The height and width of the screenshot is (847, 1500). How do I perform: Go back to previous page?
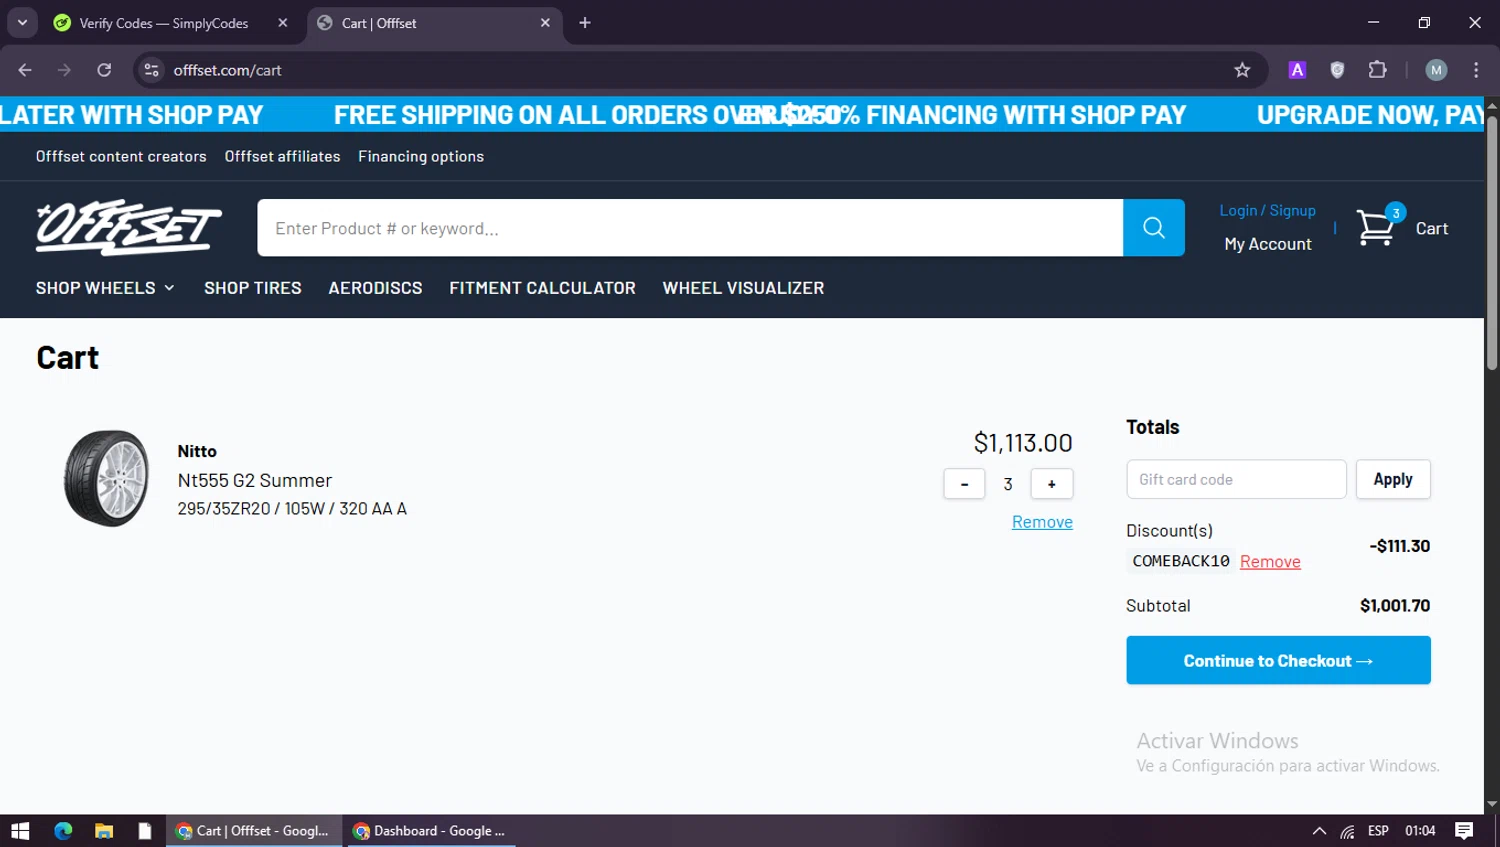tap(25, 70)
